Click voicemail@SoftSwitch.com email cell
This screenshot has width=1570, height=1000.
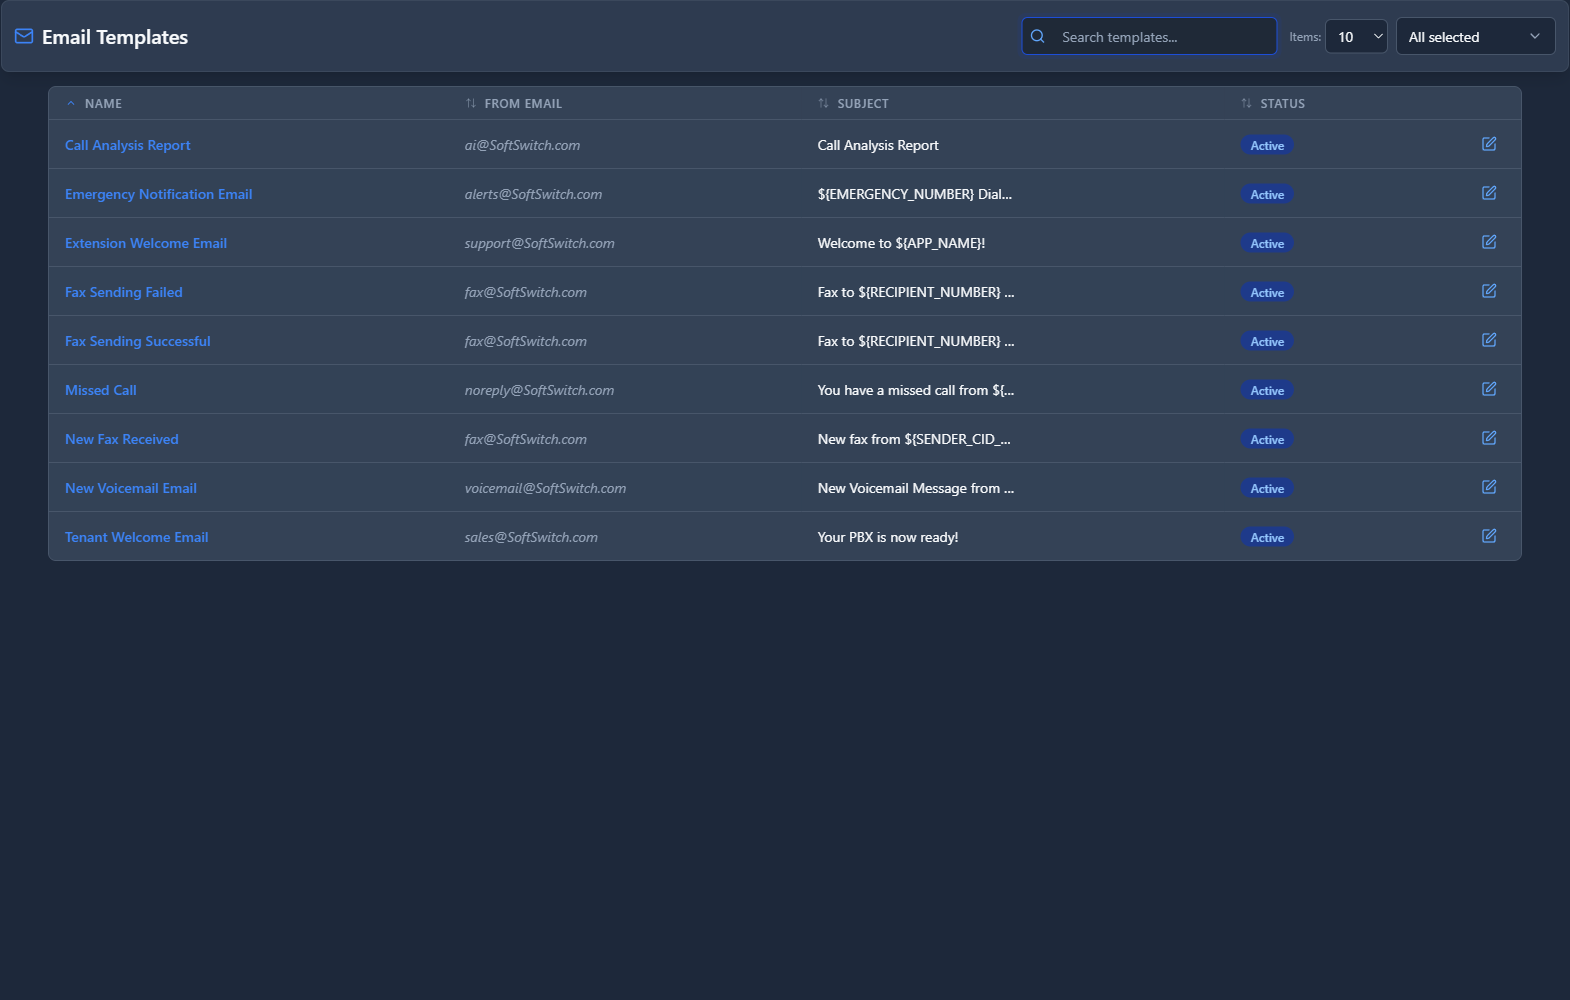coord(545,488)
